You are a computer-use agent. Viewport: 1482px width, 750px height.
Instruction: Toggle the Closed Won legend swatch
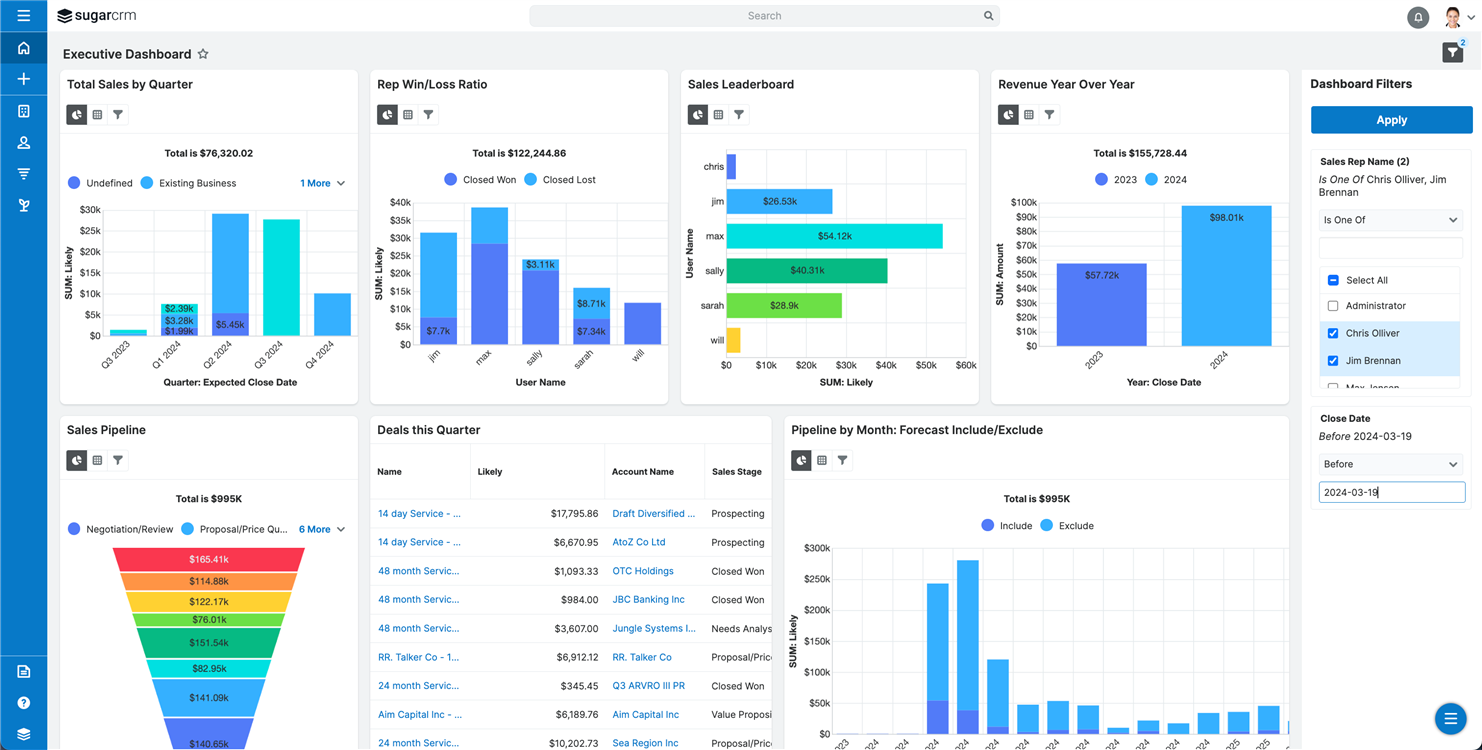(x=451, y=180)
